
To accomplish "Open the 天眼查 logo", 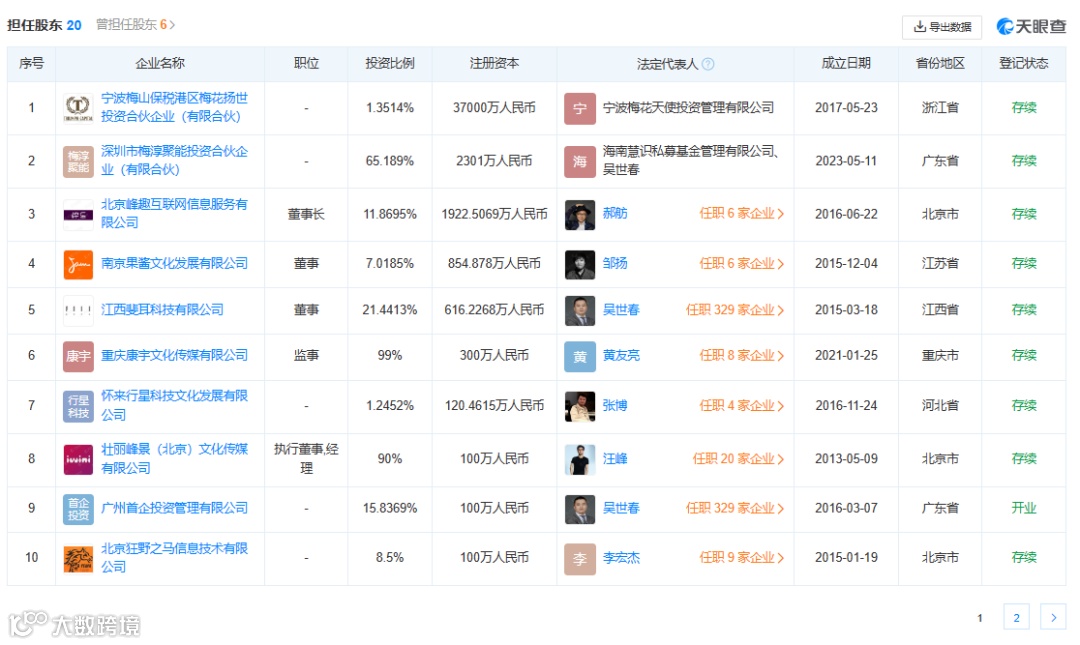I will pos(1031,26).
